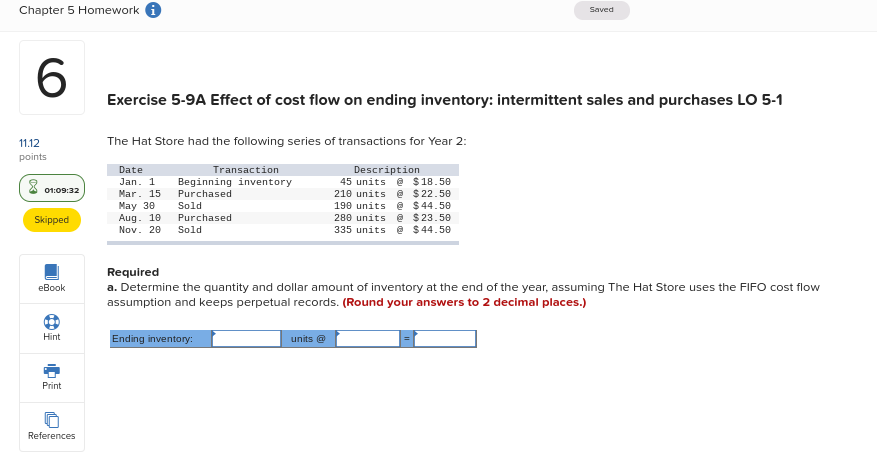Open the eBook resource

(51, 279)
